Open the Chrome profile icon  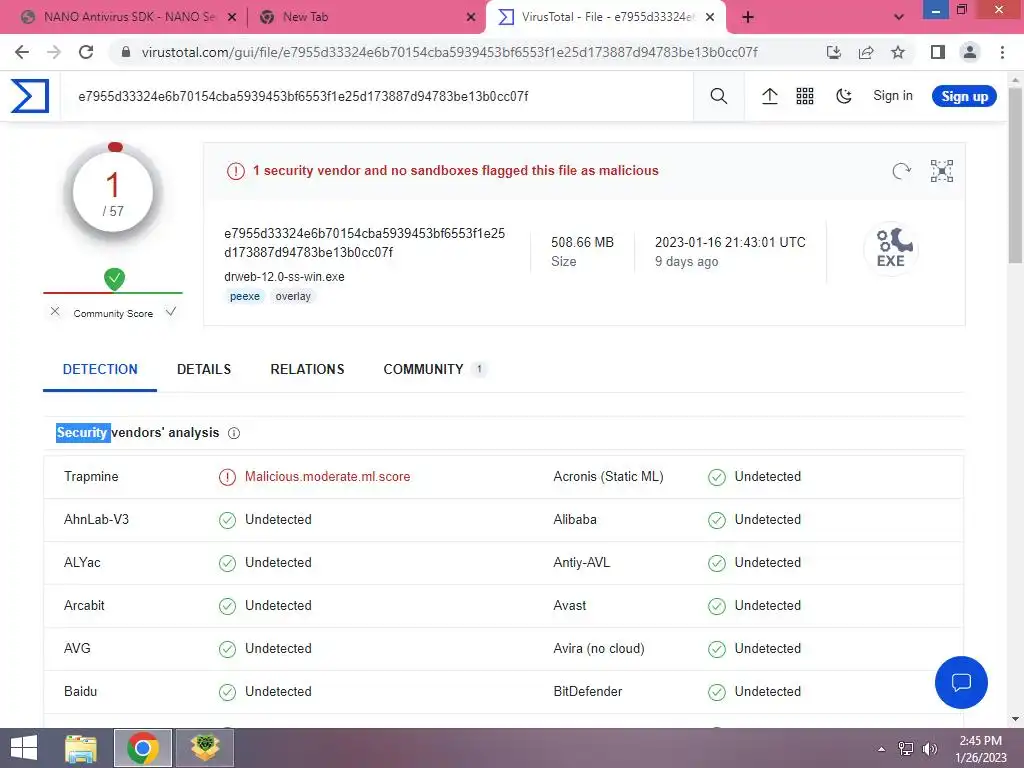(x=970, y=52)
